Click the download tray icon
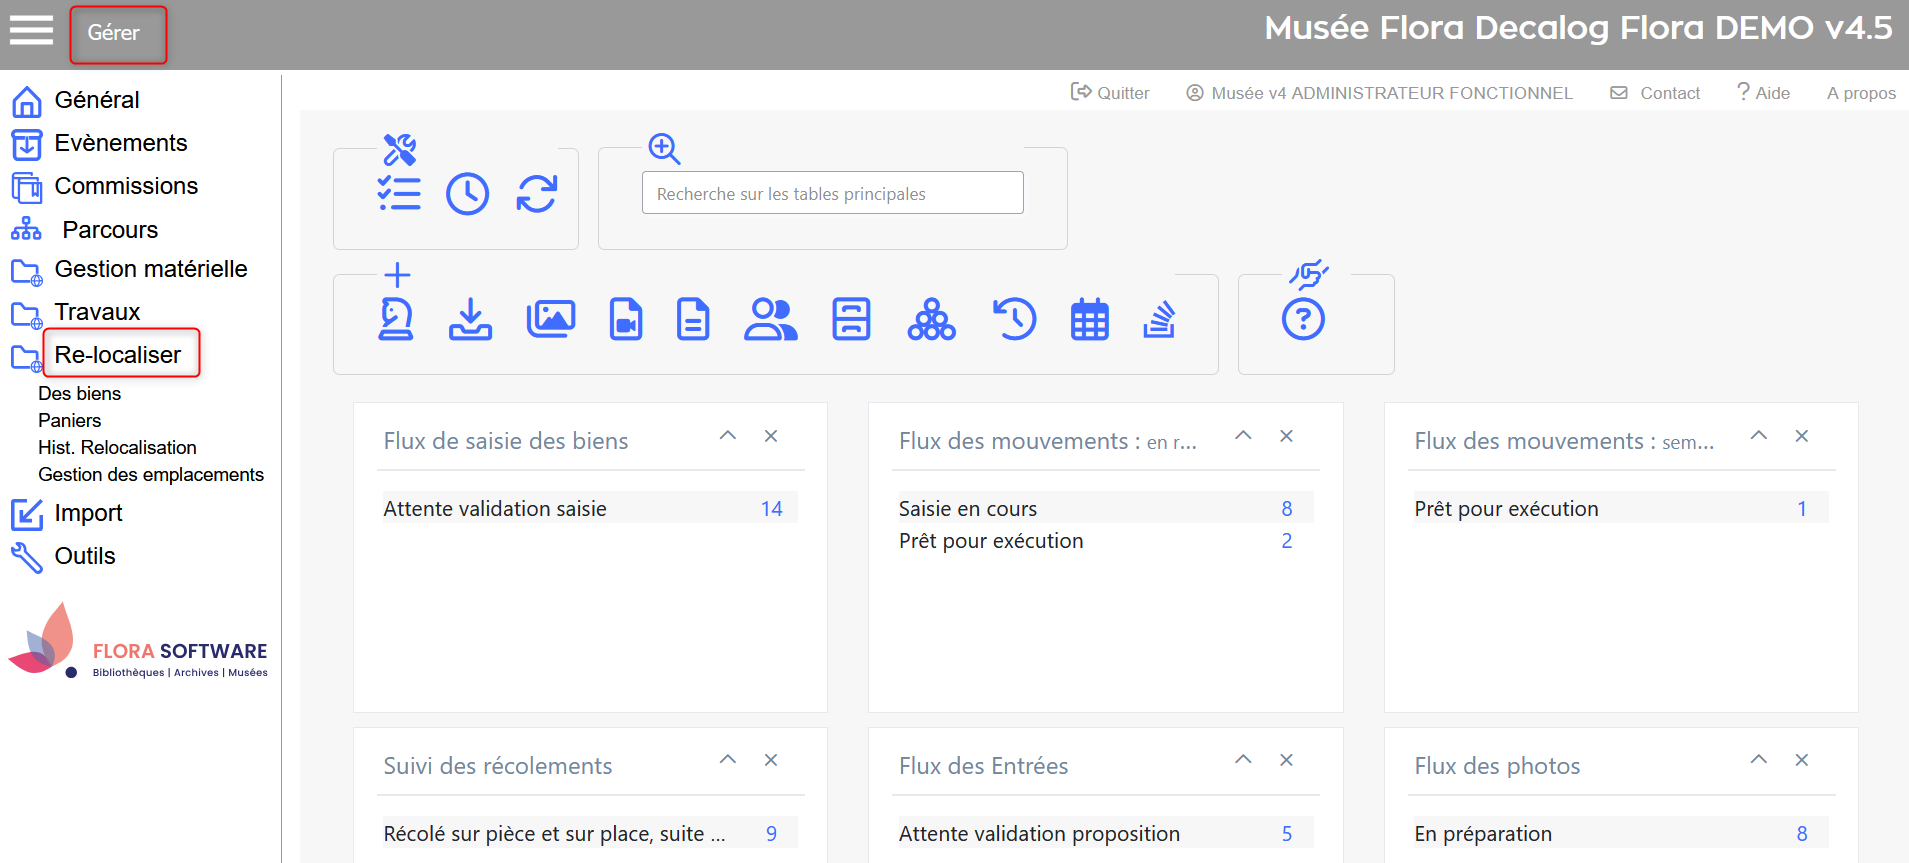 click(x=470, y=320)
